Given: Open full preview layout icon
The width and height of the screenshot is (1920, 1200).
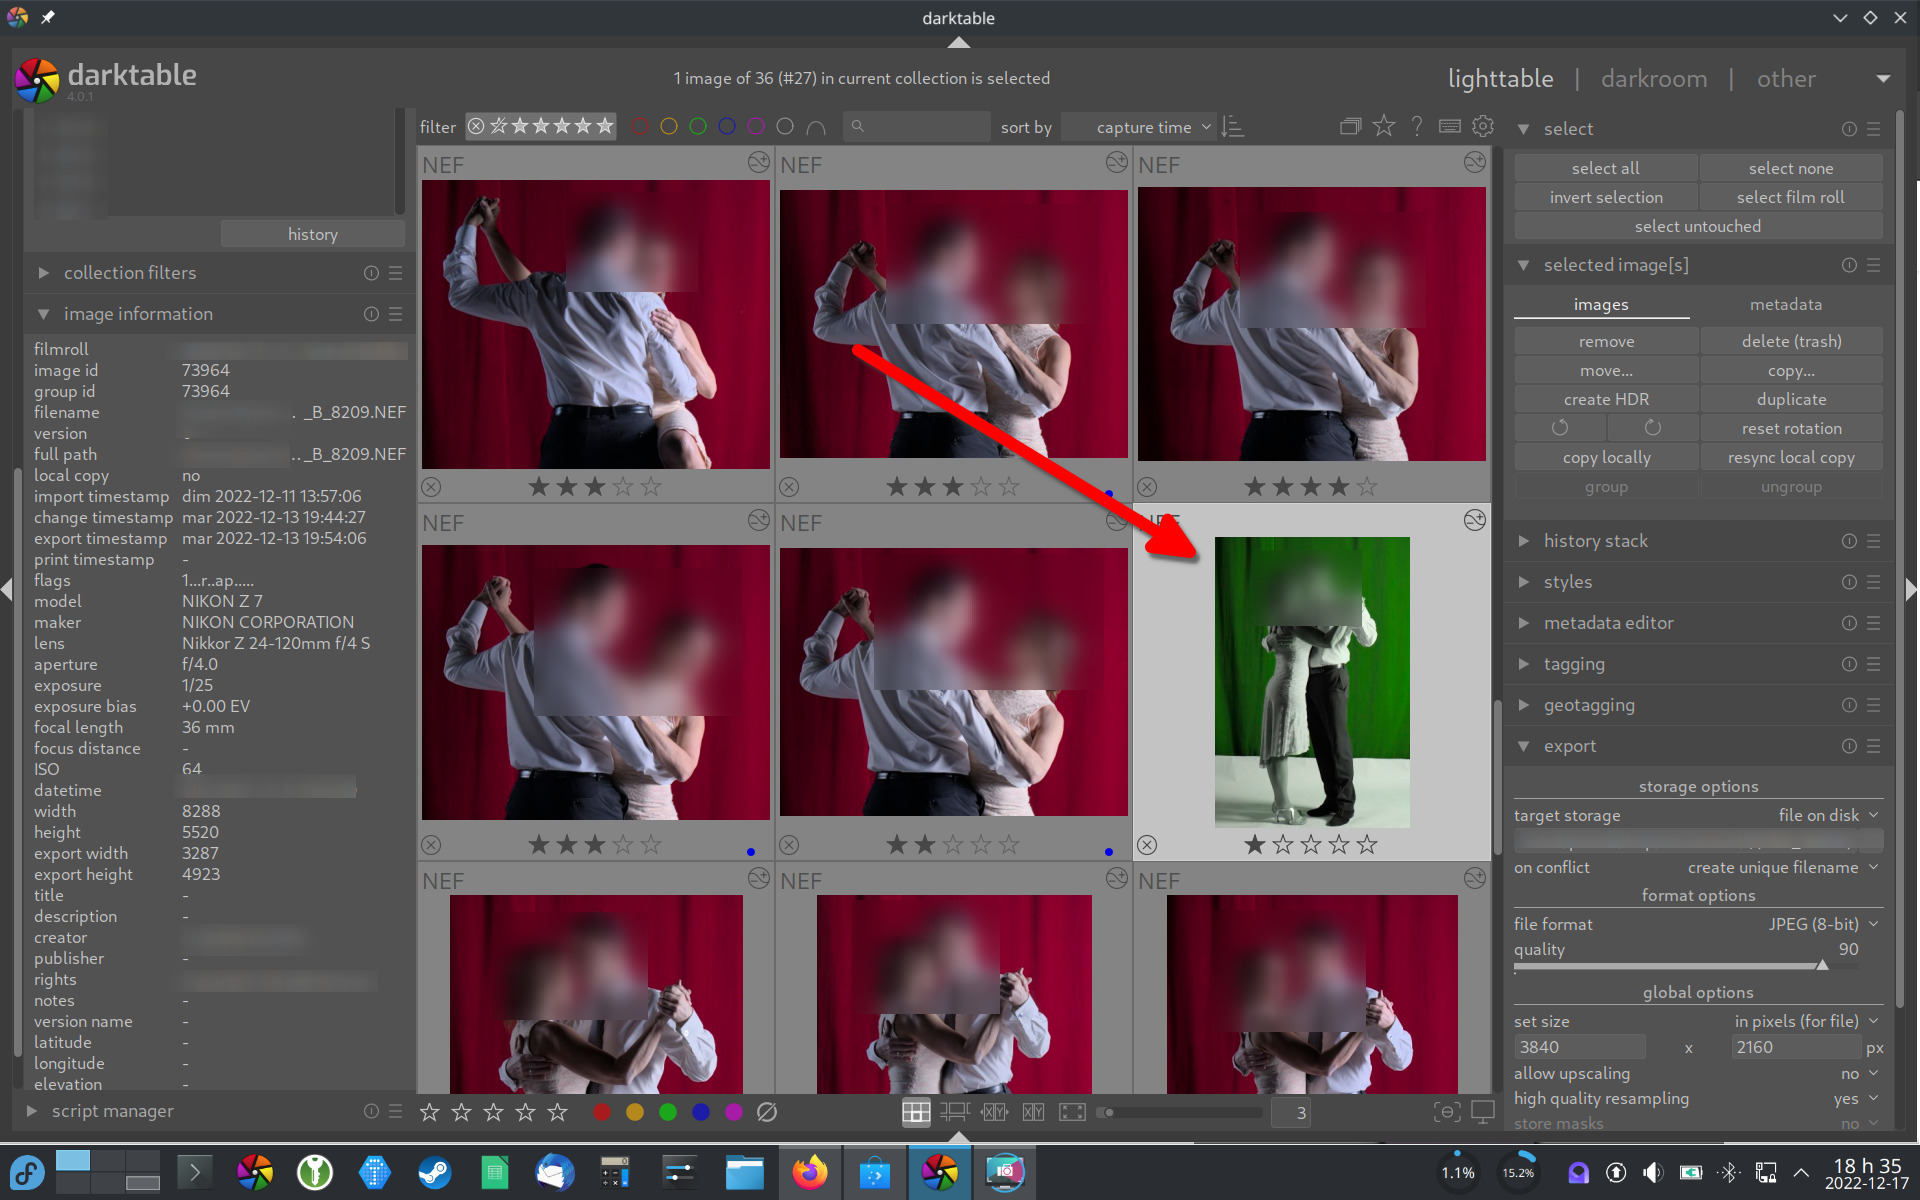Looking at the screenshot, I should 1072,1112.
